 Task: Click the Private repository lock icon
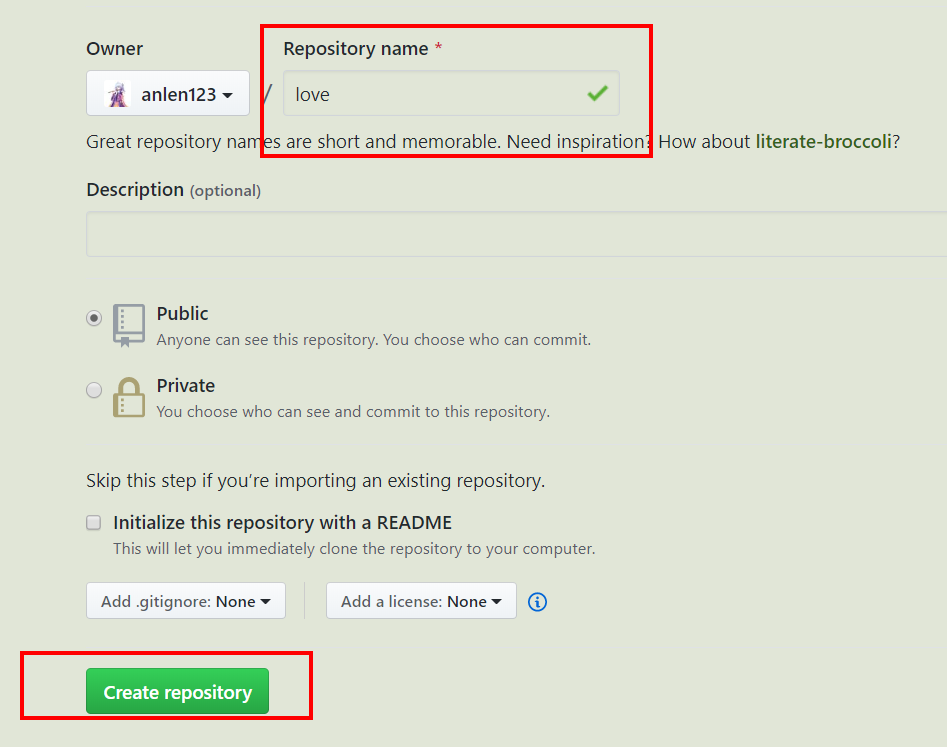pyautogui.click(x=128, y=397)
